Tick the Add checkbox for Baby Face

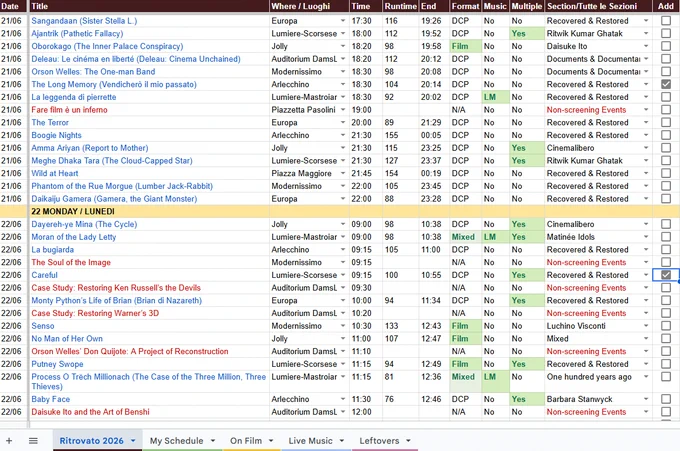click(666, 399)
